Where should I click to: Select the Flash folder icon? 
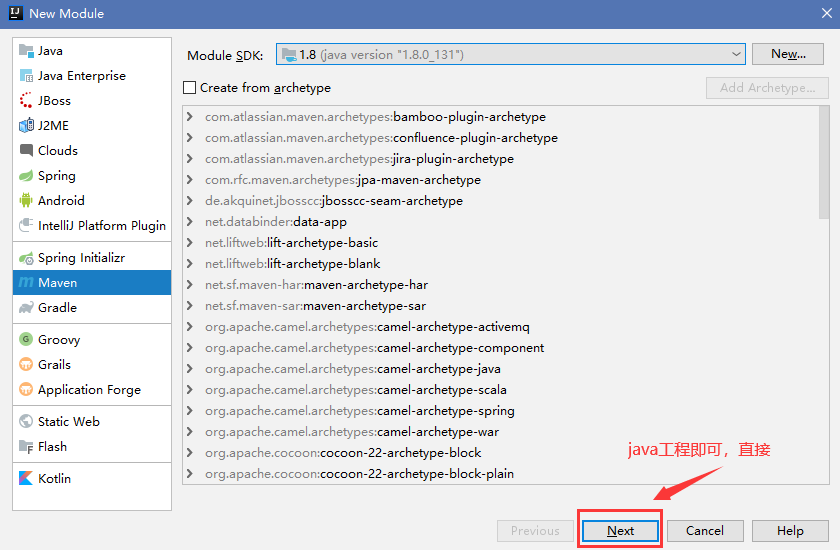[x=26, y=447]
